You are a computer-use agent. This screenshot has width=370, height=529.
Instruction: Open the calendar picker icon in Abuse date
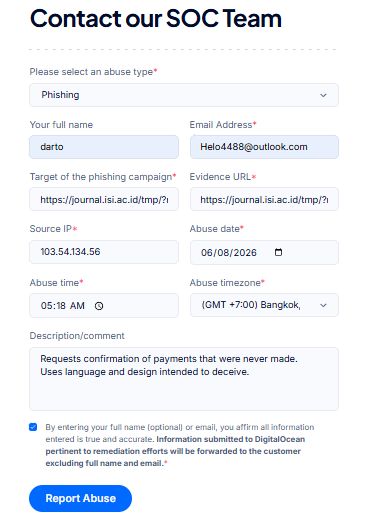pos(278,252)
